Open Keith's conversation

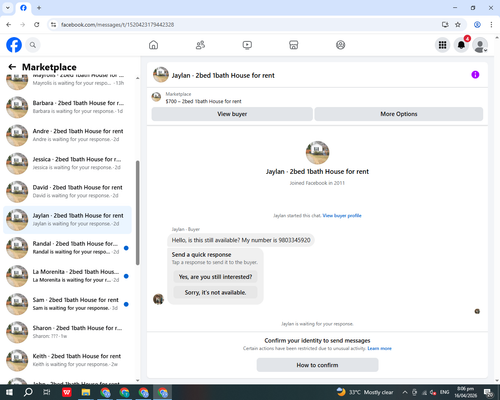coord(67,360)
